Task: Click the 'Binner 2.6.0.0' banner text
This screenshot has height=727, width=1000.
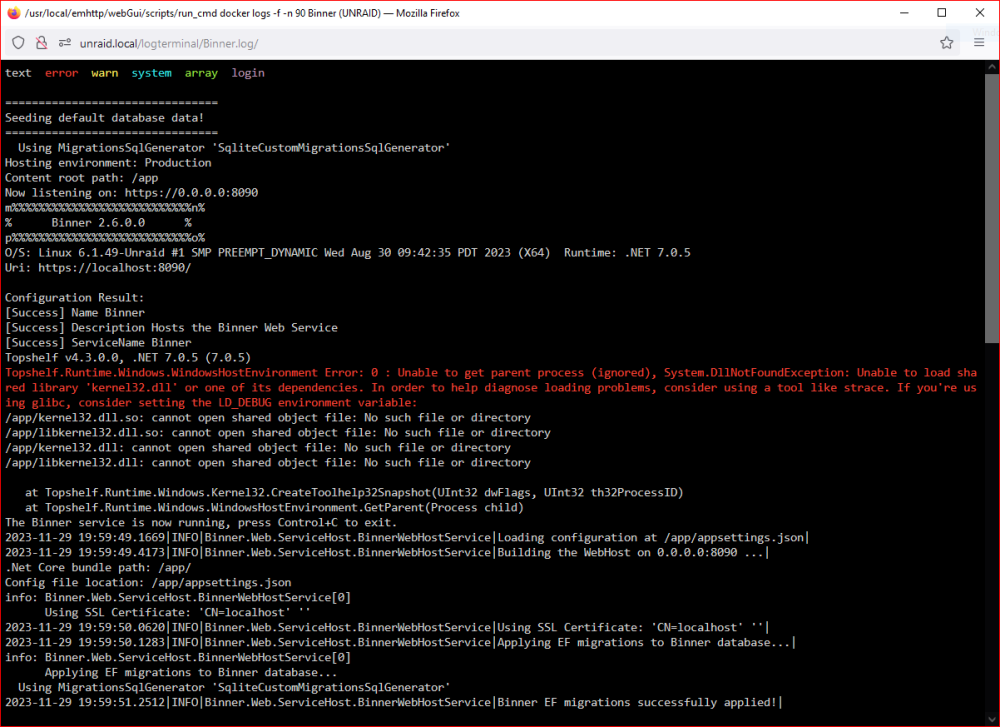Action: [x=98, y=223]
